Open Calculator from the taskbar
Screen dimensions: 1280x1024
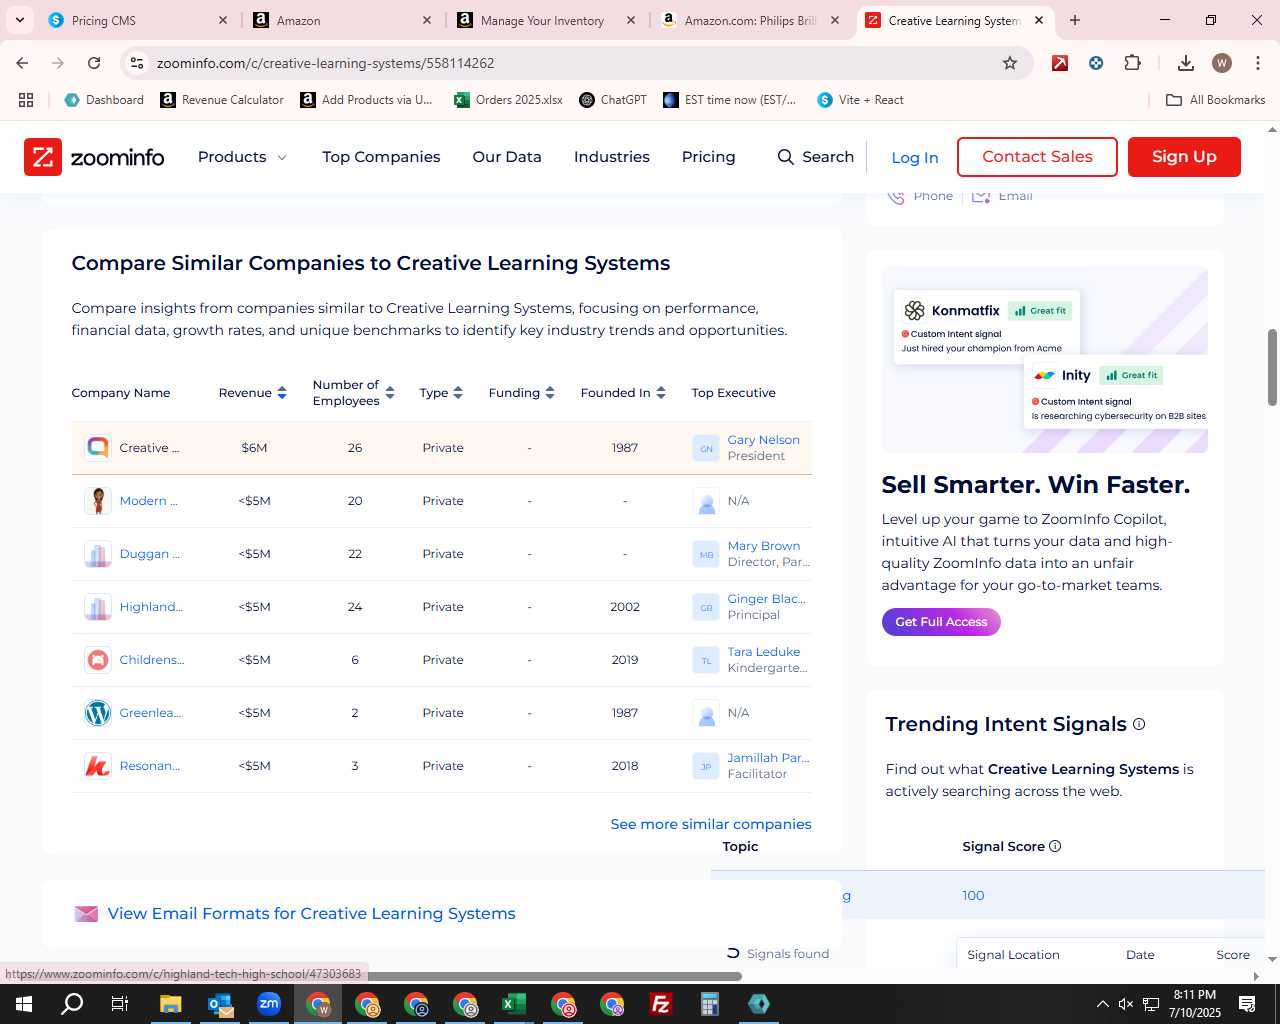[x=710, y=1004]
